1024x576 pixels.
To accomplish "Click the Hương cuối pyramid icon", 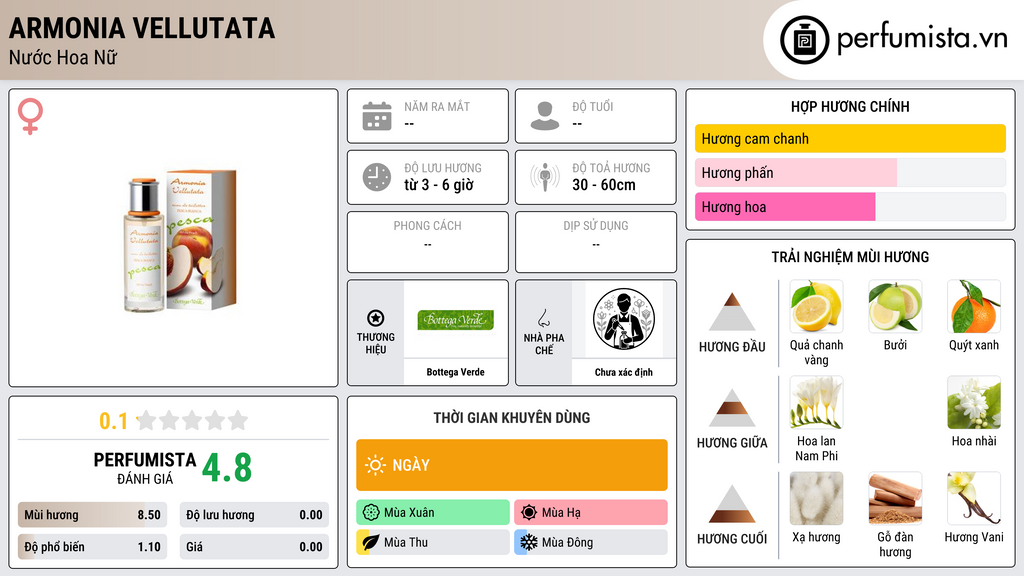I will coord(732,504).
